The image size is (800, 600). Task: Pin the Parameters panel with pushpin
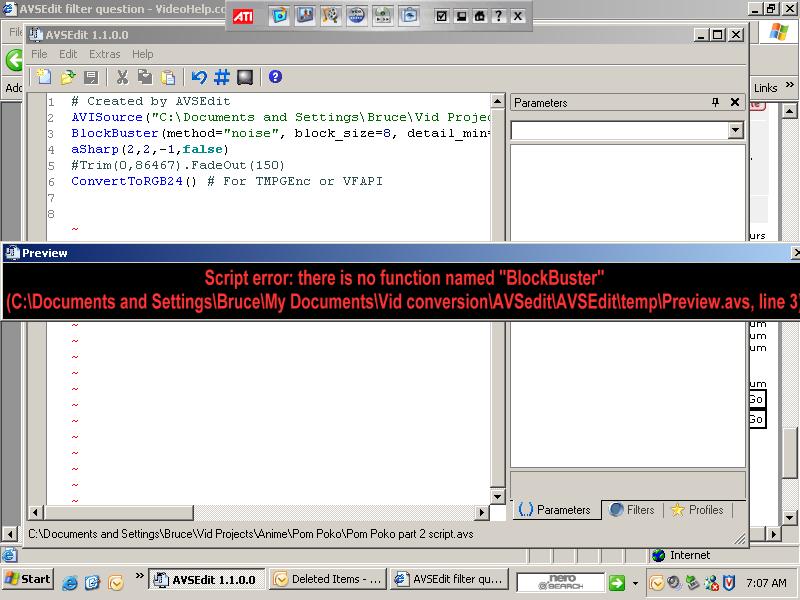(715, 103)
